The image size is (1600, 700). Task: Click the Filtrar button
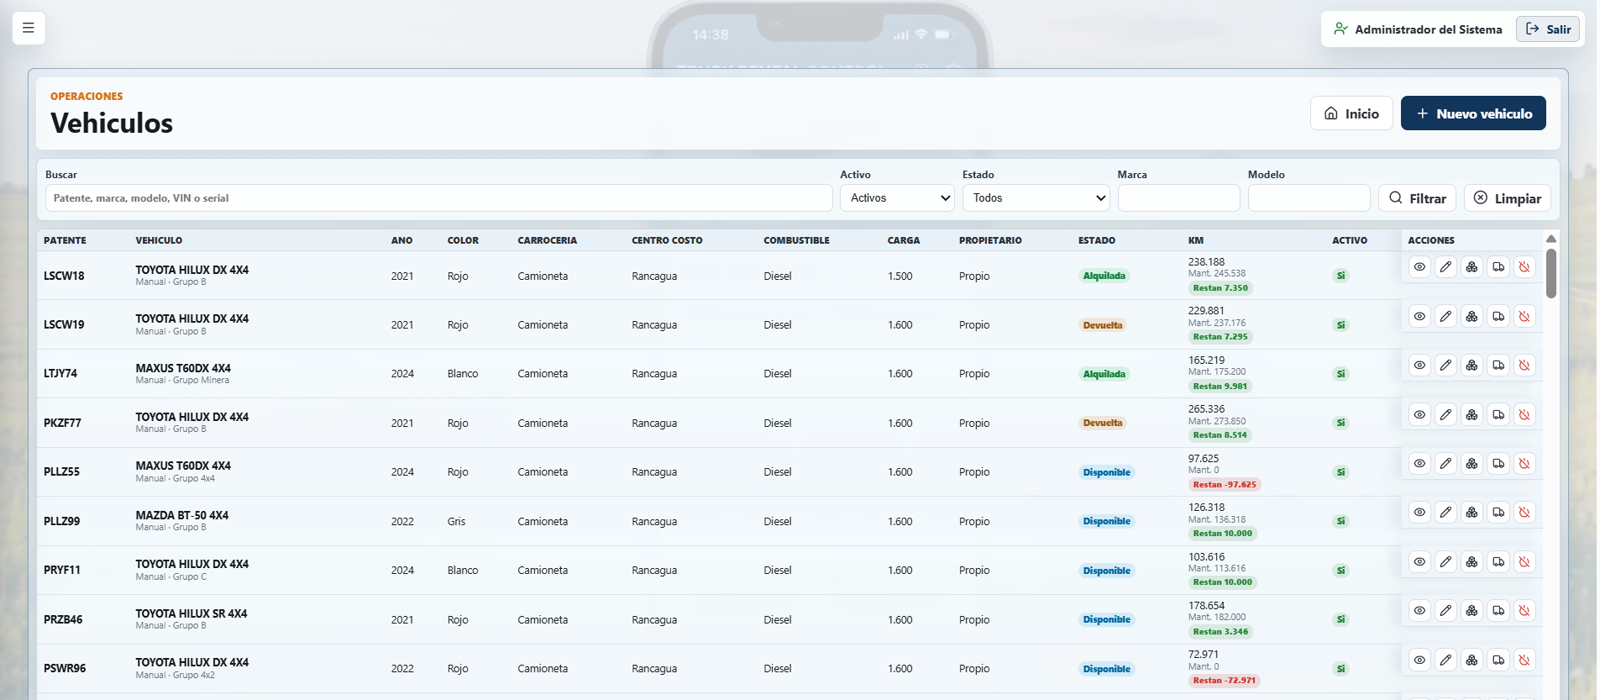1417,198
